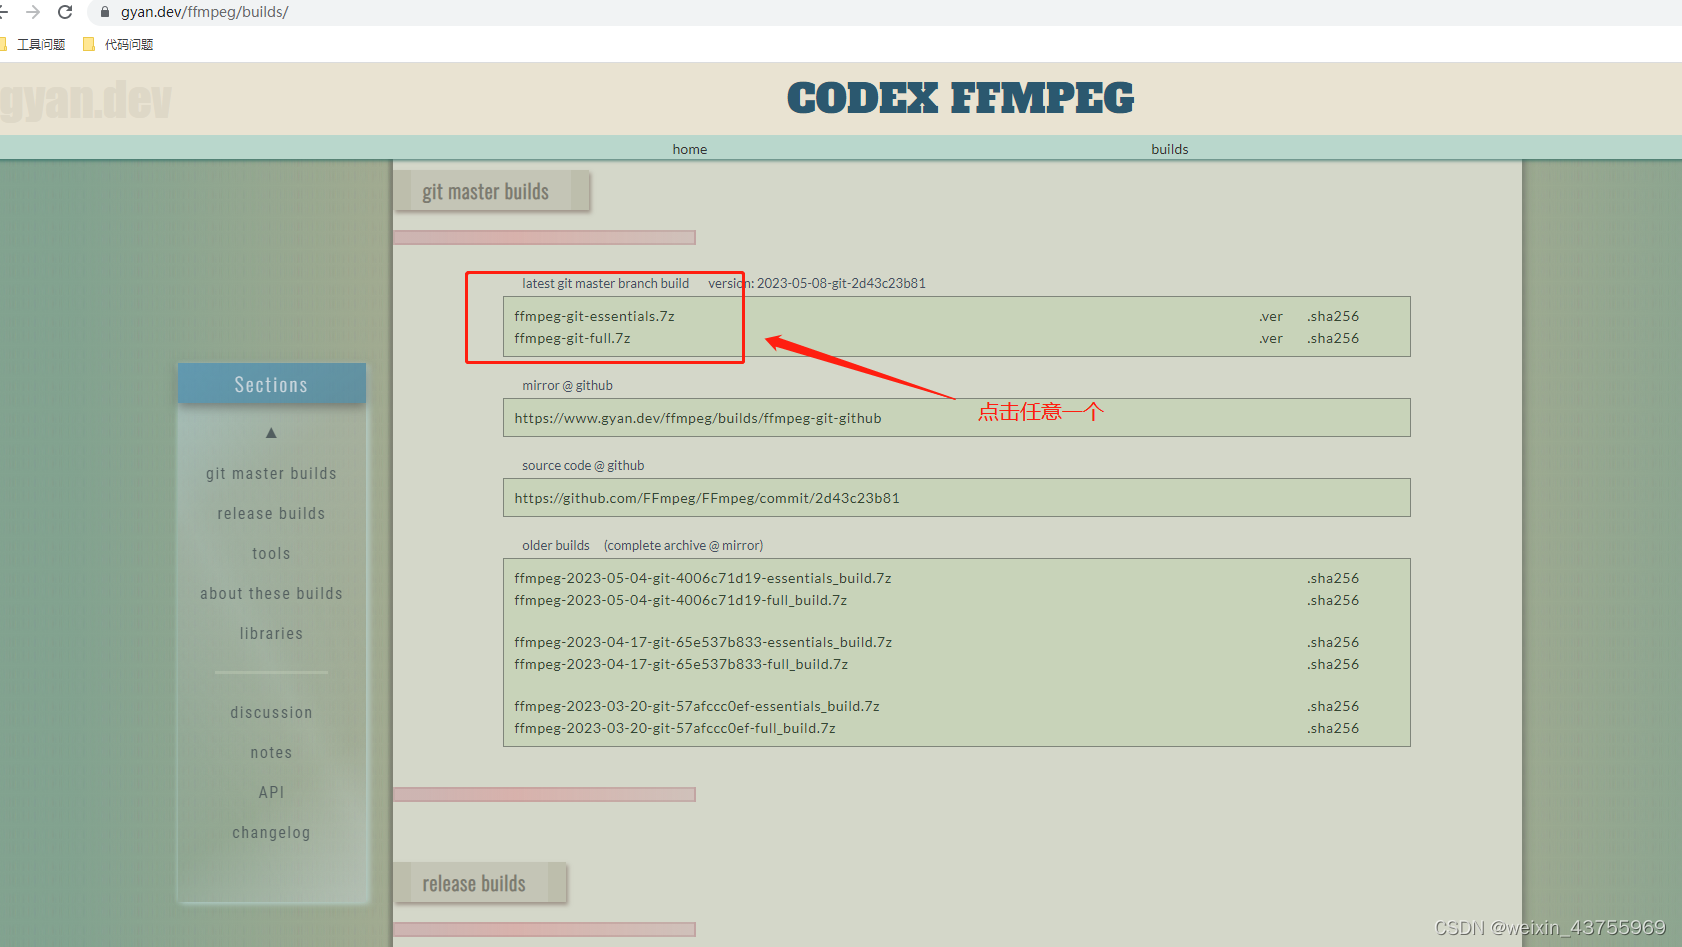
Task: Download ffmpeg-git-essentials.7z
Action: tap(594, 316)
